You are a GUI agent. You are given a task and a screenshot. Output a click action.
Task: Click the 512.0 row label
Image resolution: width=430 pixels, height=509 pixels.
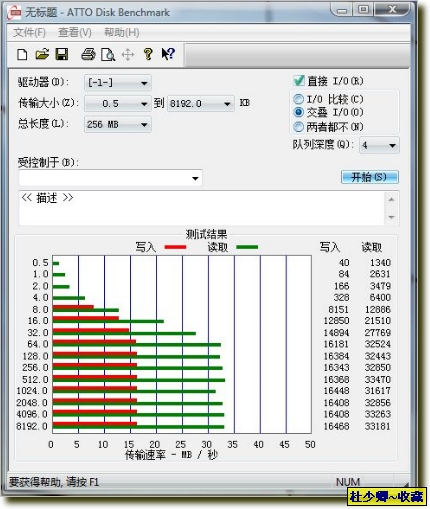[35, 379]
